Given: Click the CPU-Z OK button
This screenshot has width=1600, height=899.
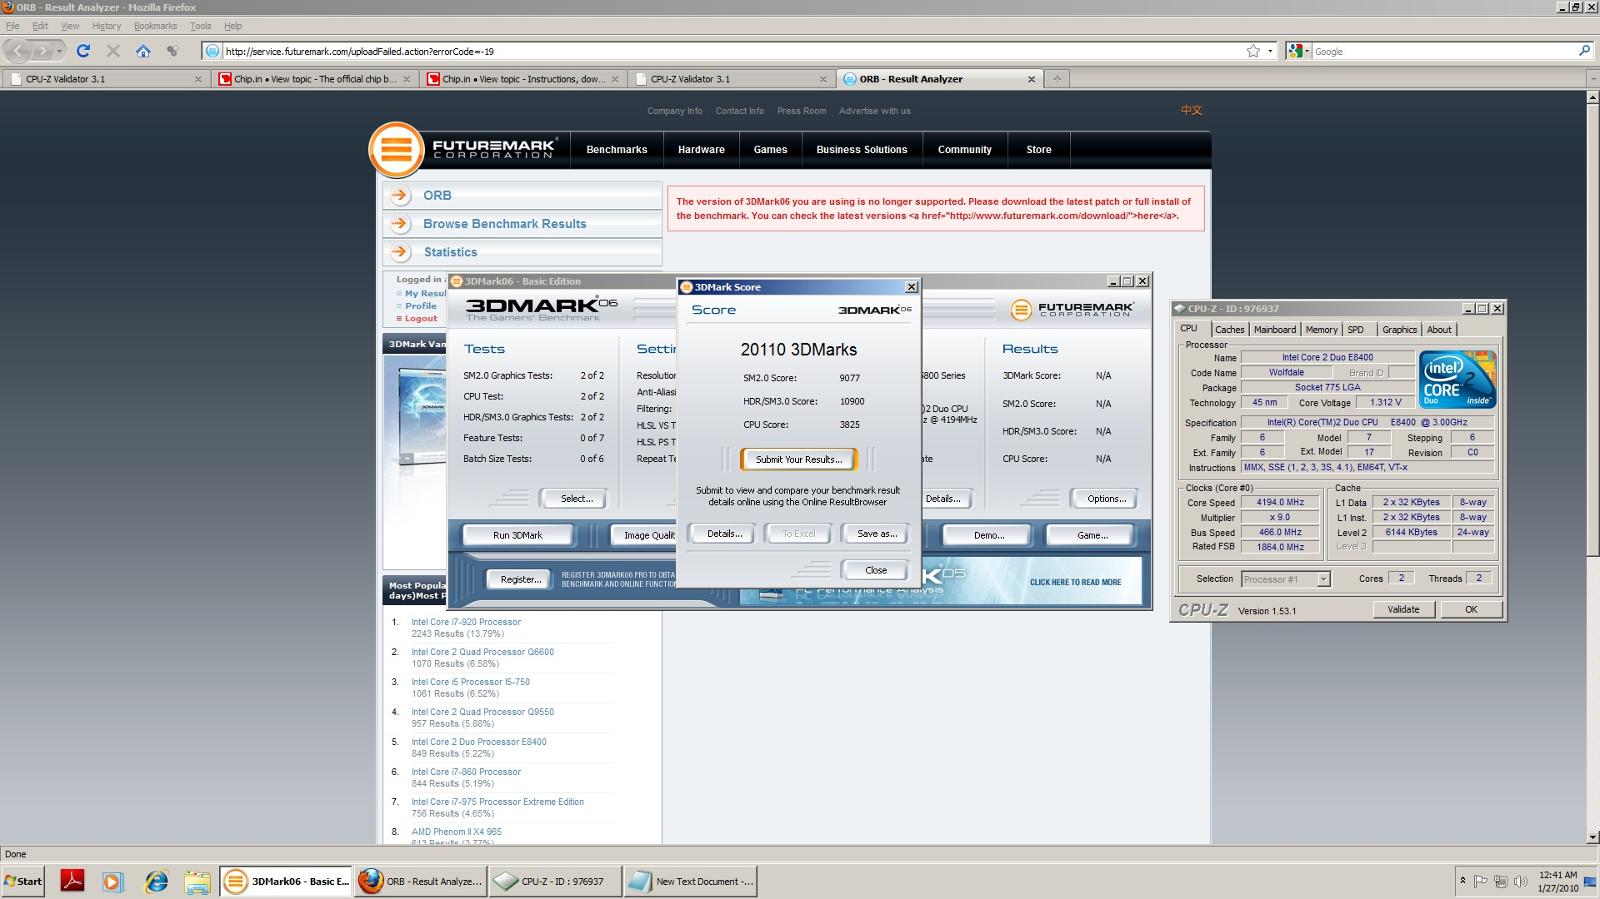Looking at the screenshot, I should [1471, 609].
